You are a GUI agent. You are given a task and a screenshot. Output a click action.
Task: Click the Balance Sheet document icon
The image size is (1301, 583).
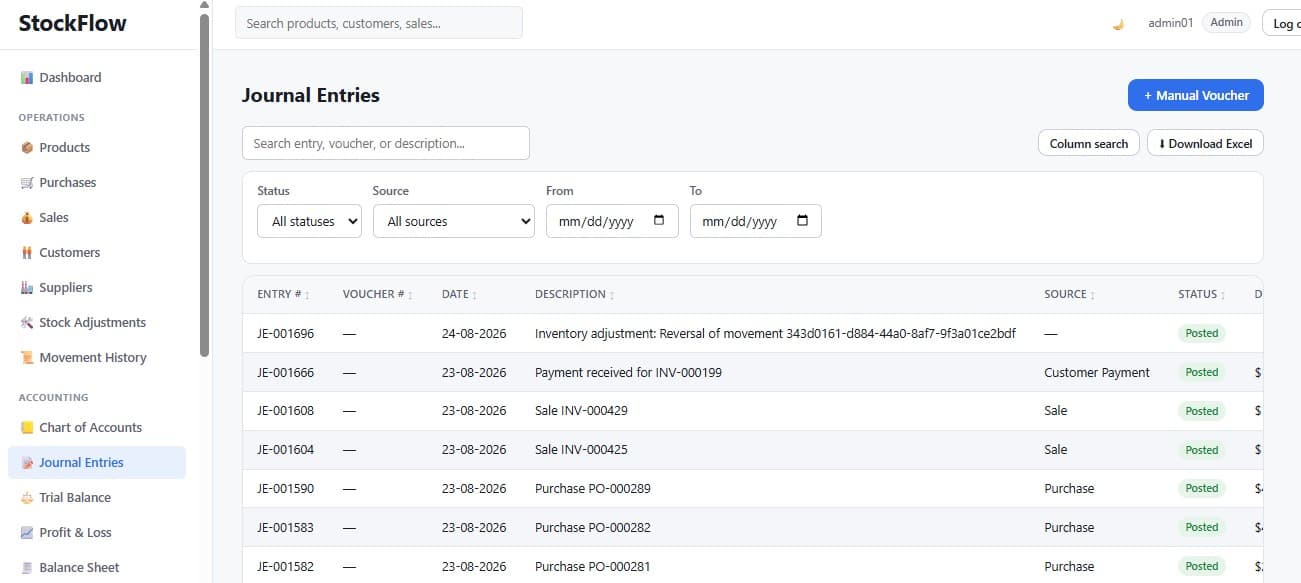(x=27, y=568)
